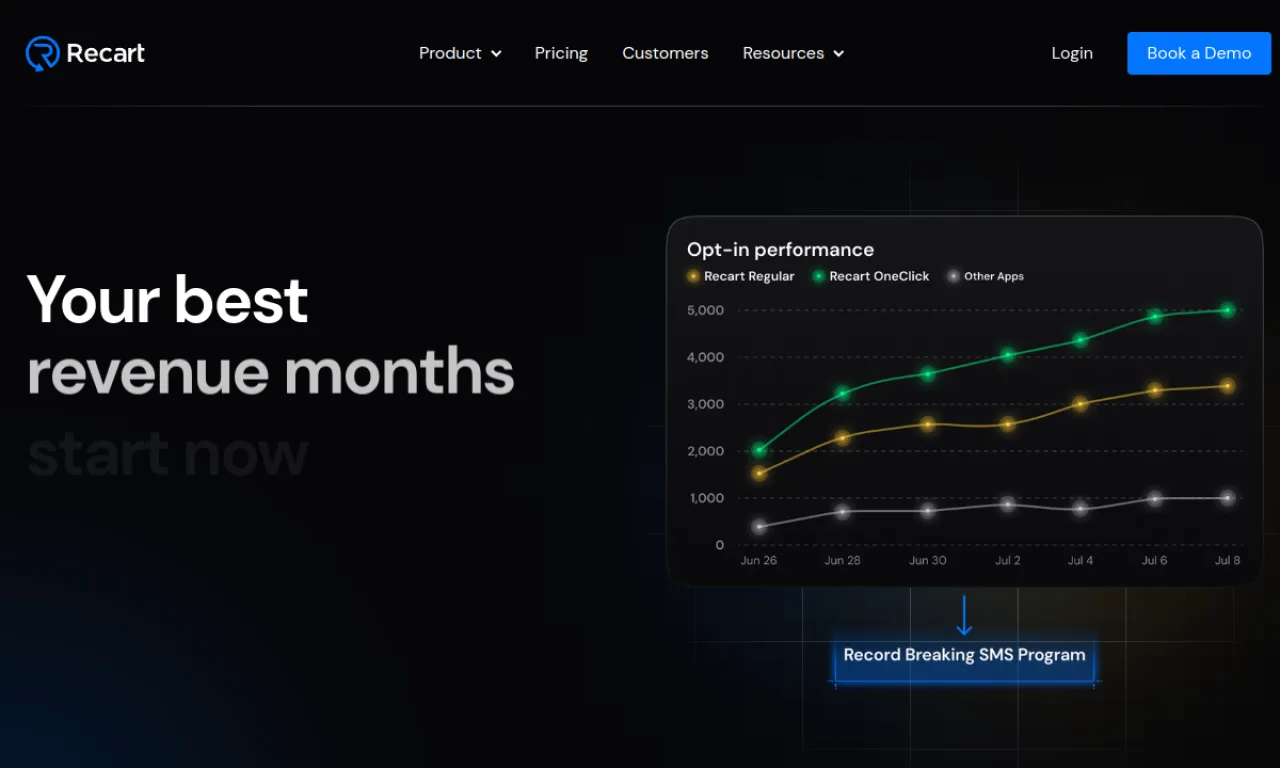The image size is (1280, 768).
Task: Click the Opt-in performance chart title
Action: click(780, 249)
